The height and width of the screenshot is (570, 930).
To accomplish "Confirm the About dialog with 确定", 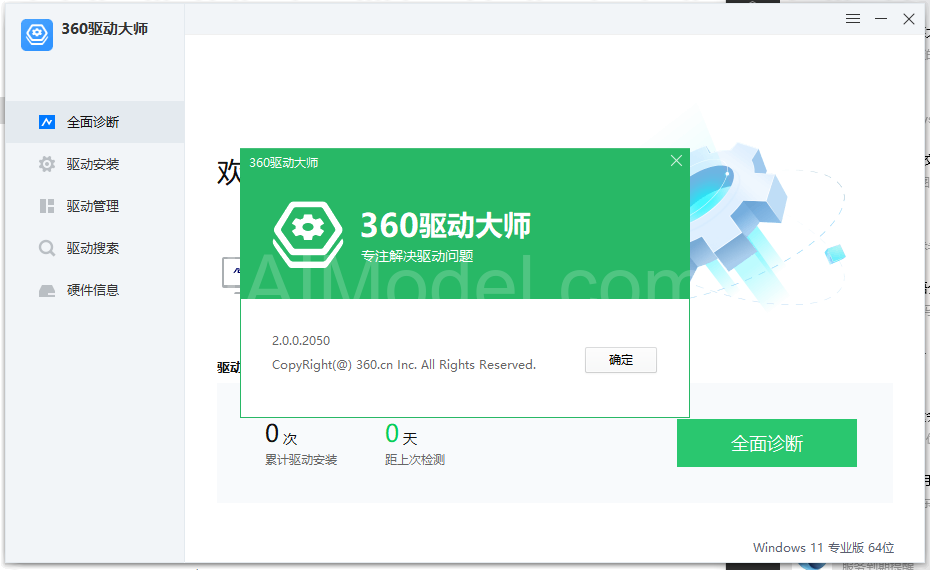I will [x=620, y=360].
